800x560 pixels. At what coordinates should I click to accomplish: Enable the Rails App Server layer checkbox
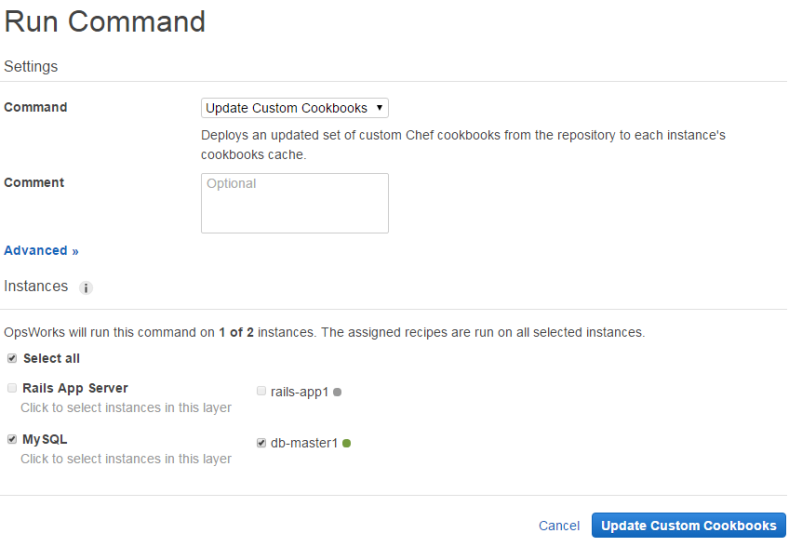[12, 388]
